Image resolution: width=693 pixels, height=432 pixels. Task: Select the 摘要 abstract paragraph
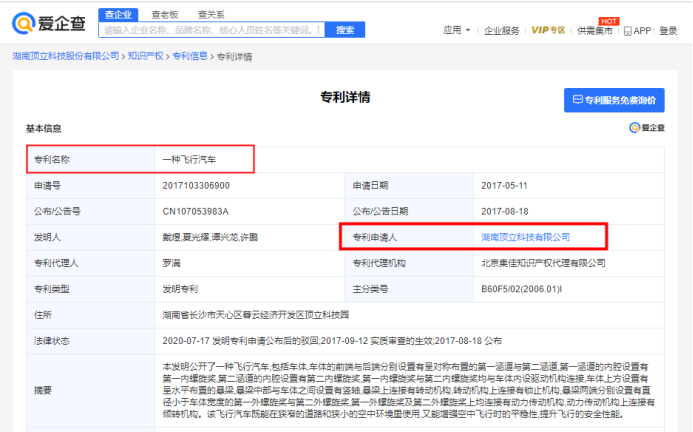tap(408, 390)
